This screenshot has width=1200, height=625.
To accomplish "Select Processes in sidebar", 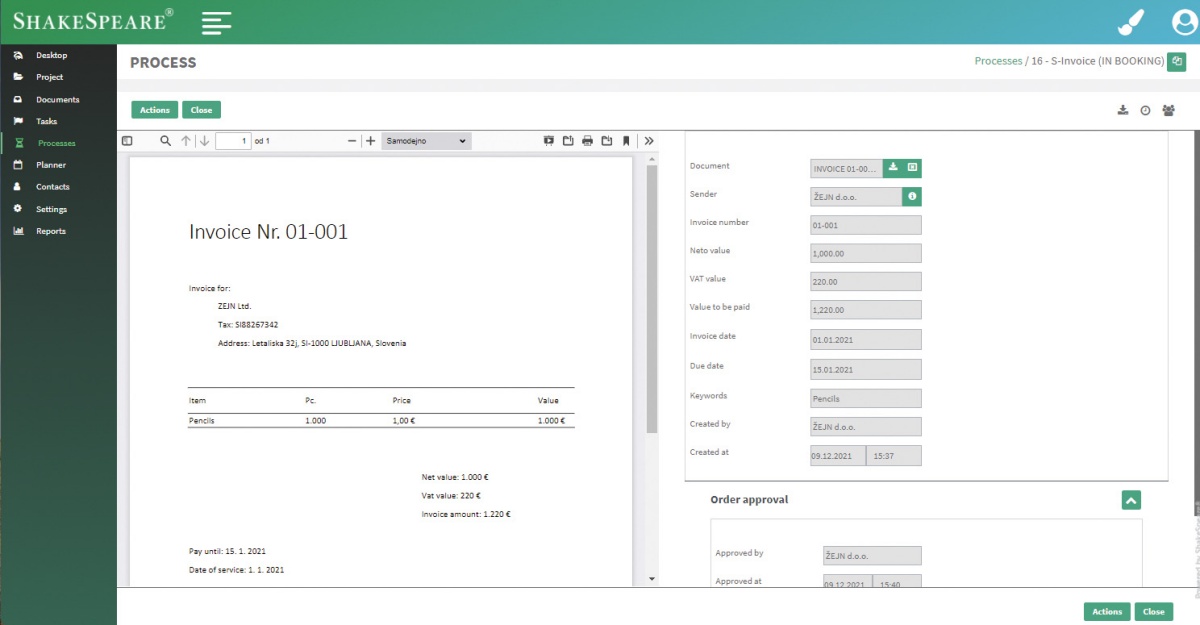I will [56, 143].
